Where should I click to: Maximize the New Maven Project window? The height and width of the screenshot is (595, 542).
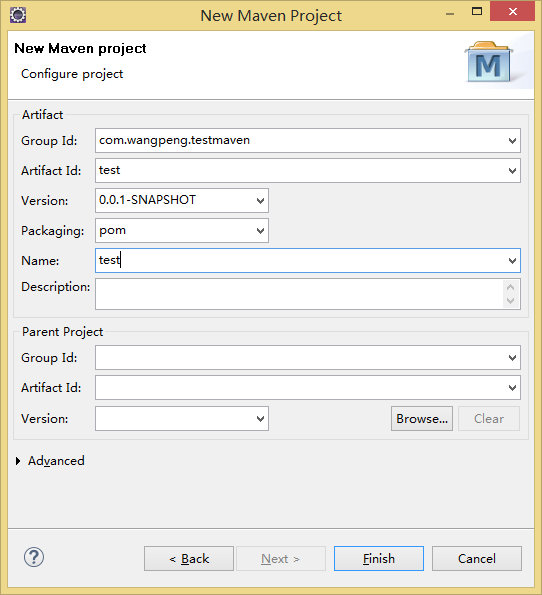(x=477, y=11)
